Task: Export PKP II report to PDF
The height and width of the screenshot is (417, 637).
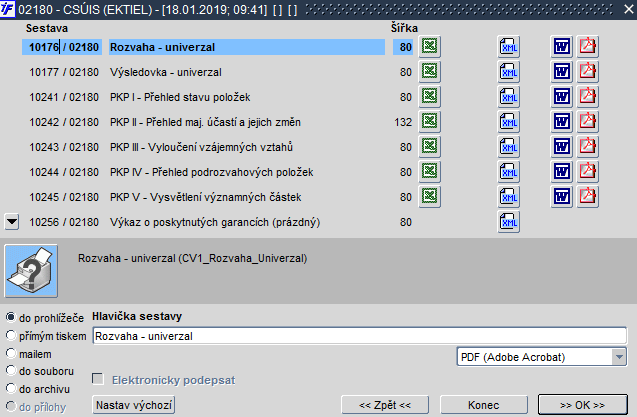Action: coord(587,122)
